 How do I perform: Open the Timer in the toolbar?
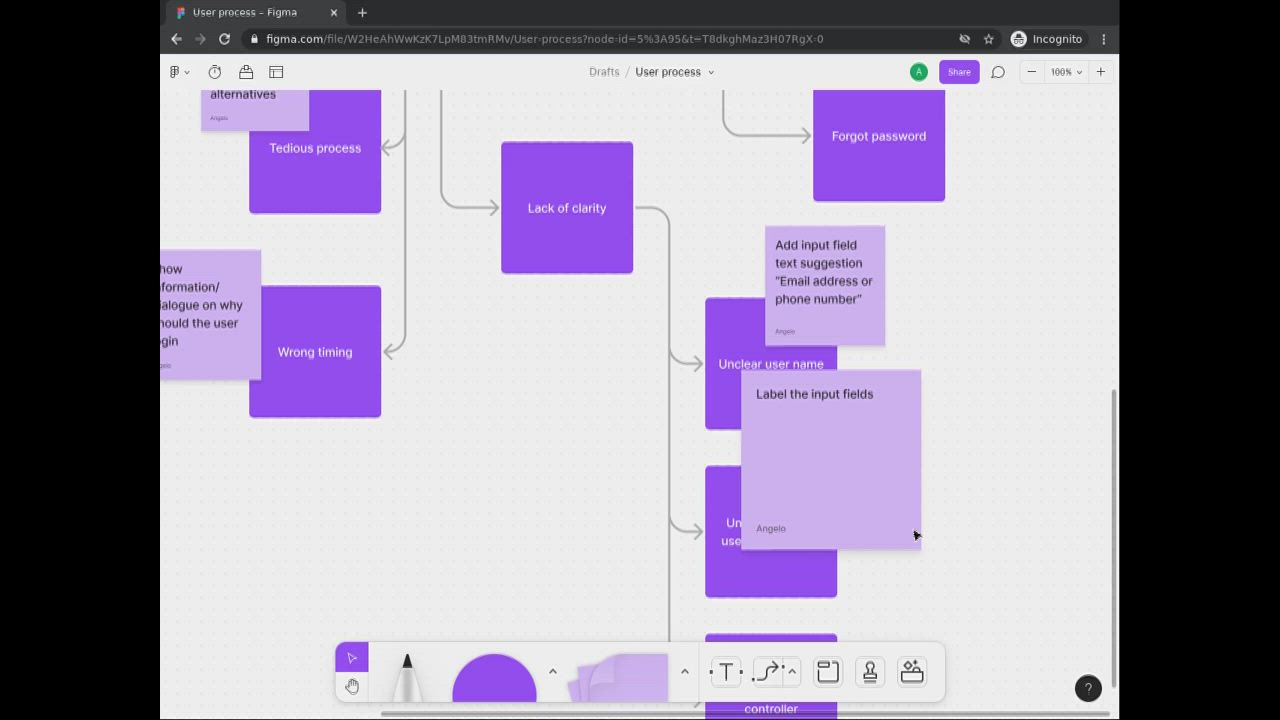[214, 72]
